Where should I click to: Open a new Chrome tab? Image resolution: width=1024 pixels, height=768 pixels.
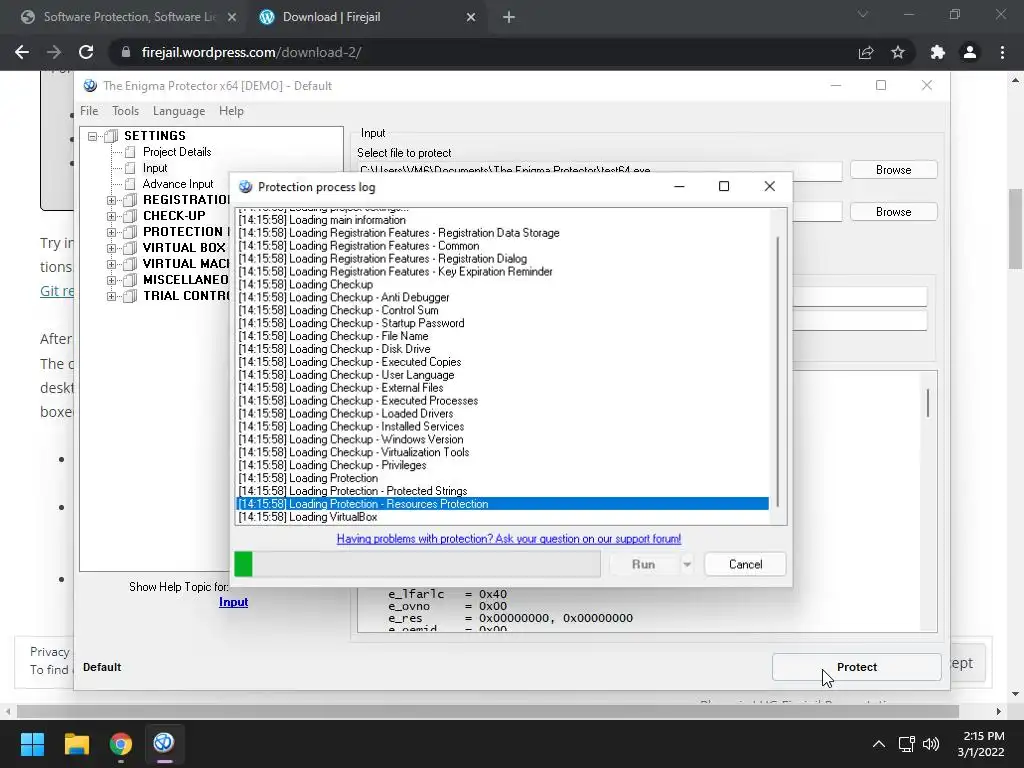(x=509, y=17)
